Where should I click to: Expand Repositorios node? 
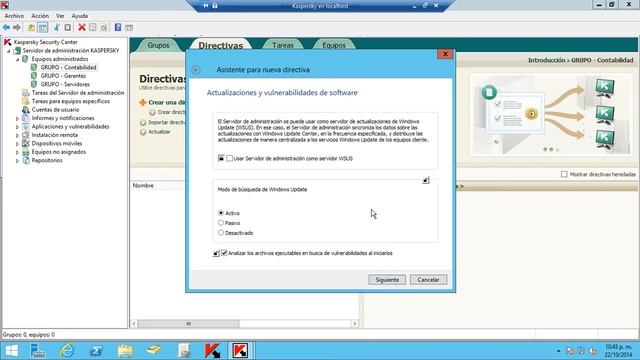click(18, 161)
